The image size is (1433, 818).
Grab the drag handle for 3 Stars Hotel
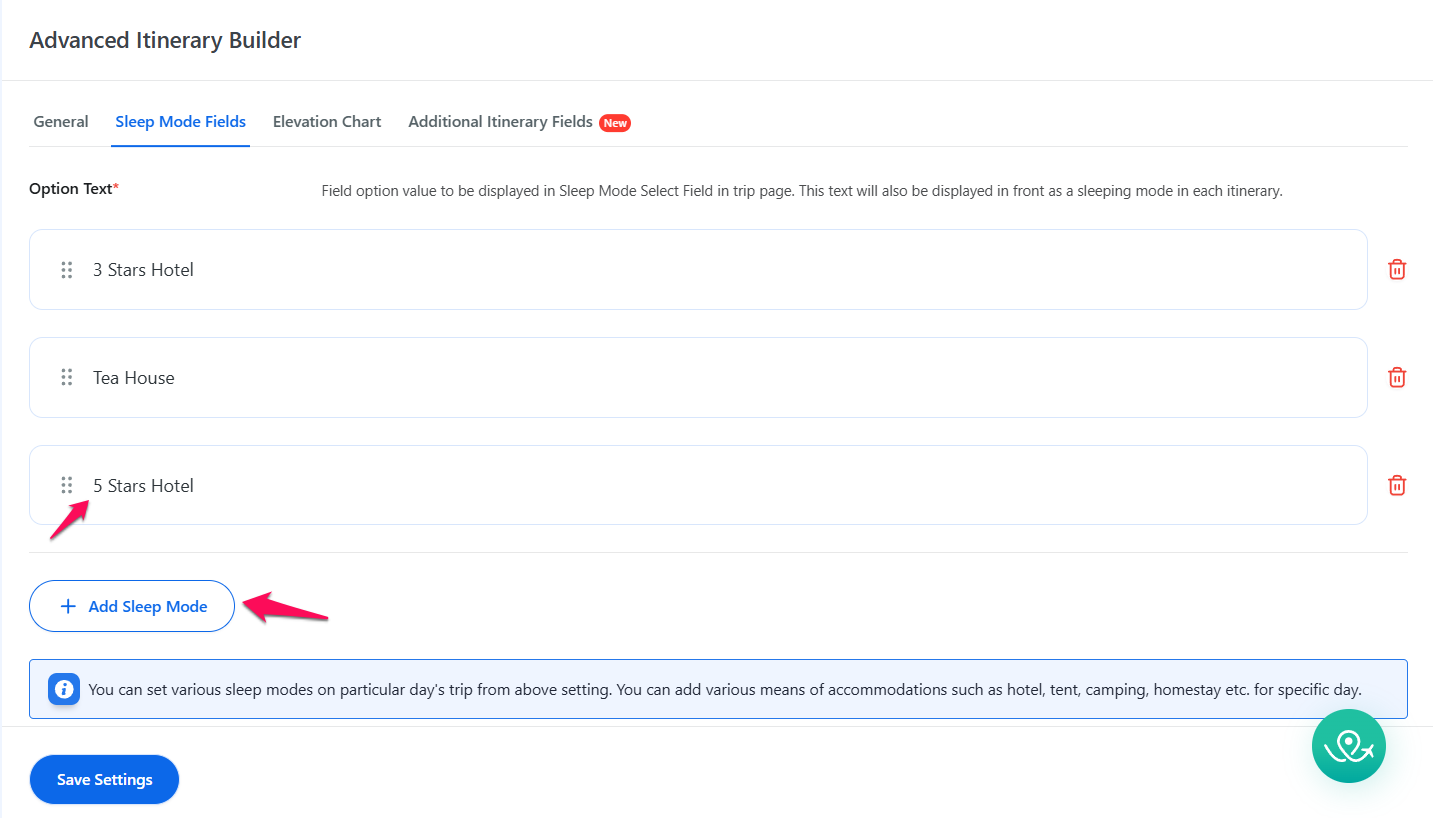point(67,270)
